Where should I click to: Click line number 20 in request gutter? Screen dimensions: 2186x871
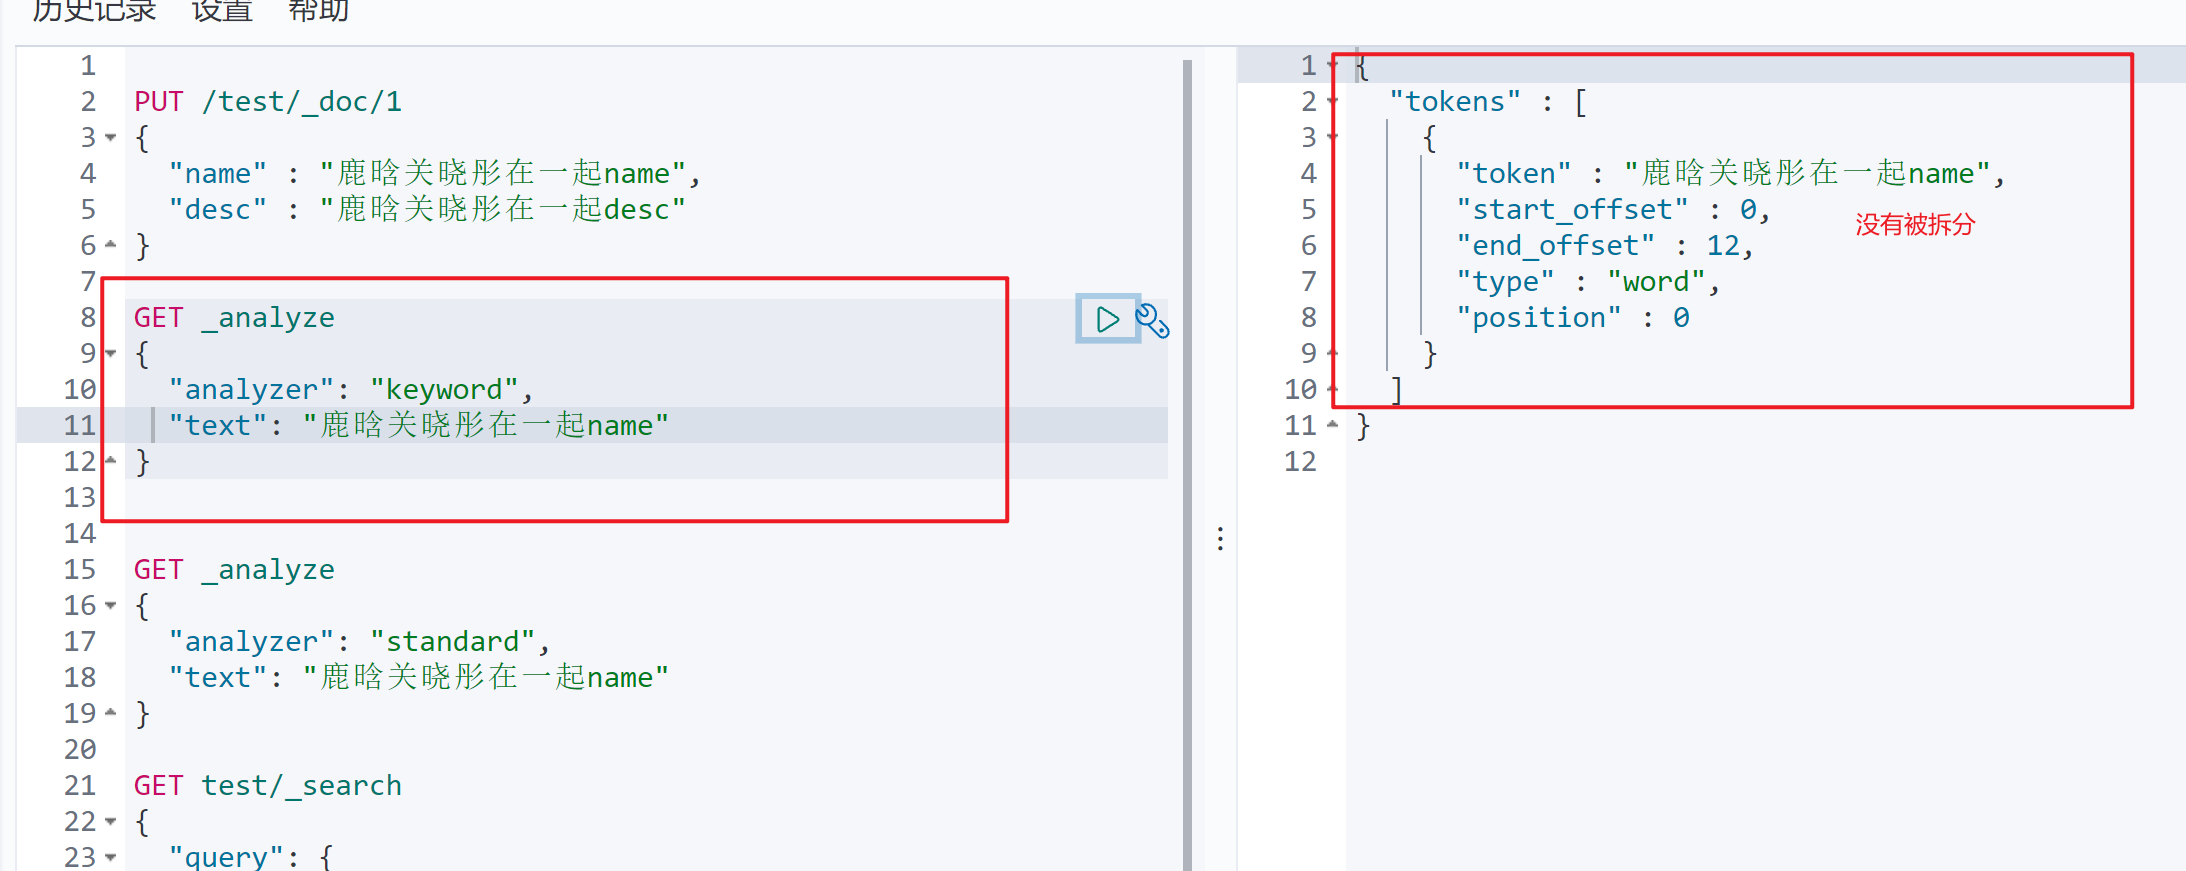[80, 749]
